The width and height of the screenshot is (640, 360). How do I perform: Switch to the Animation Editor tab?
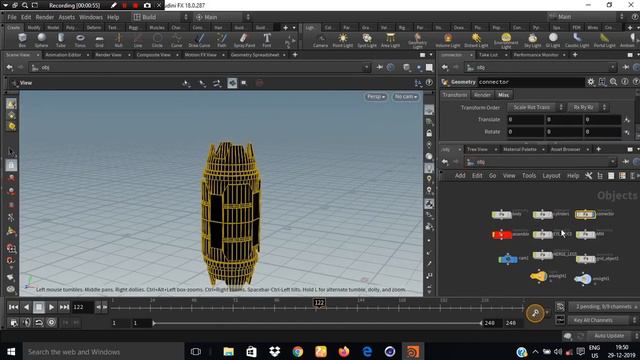(x=63, y=55)
